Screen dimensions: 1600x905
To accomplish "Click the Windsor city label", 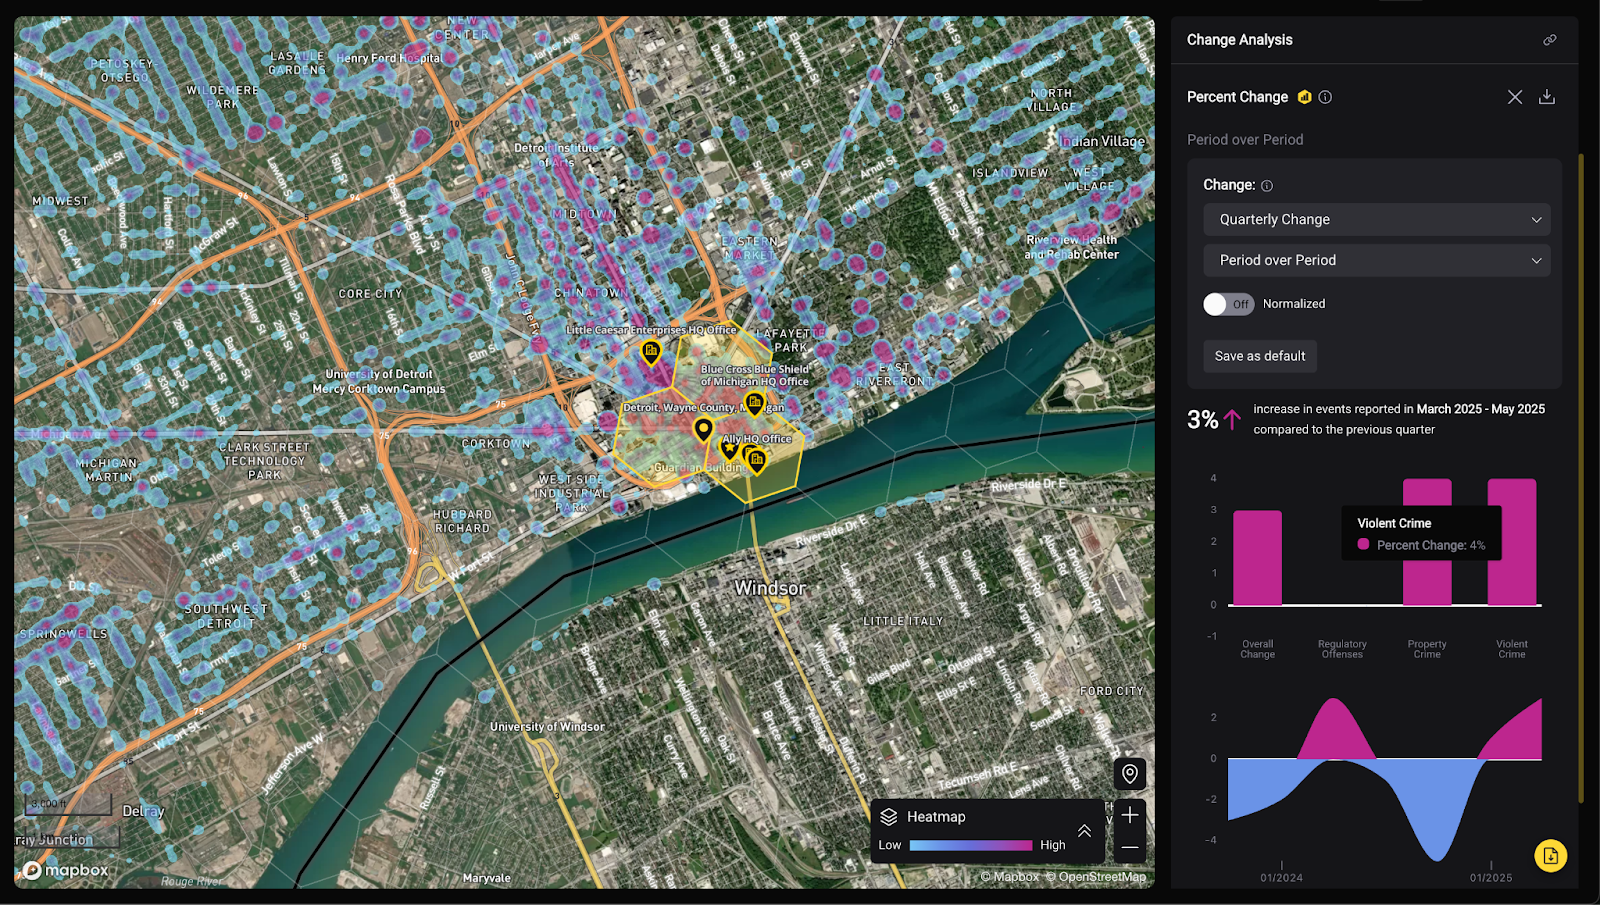I will pyautogui.click(x=770, y=588).
